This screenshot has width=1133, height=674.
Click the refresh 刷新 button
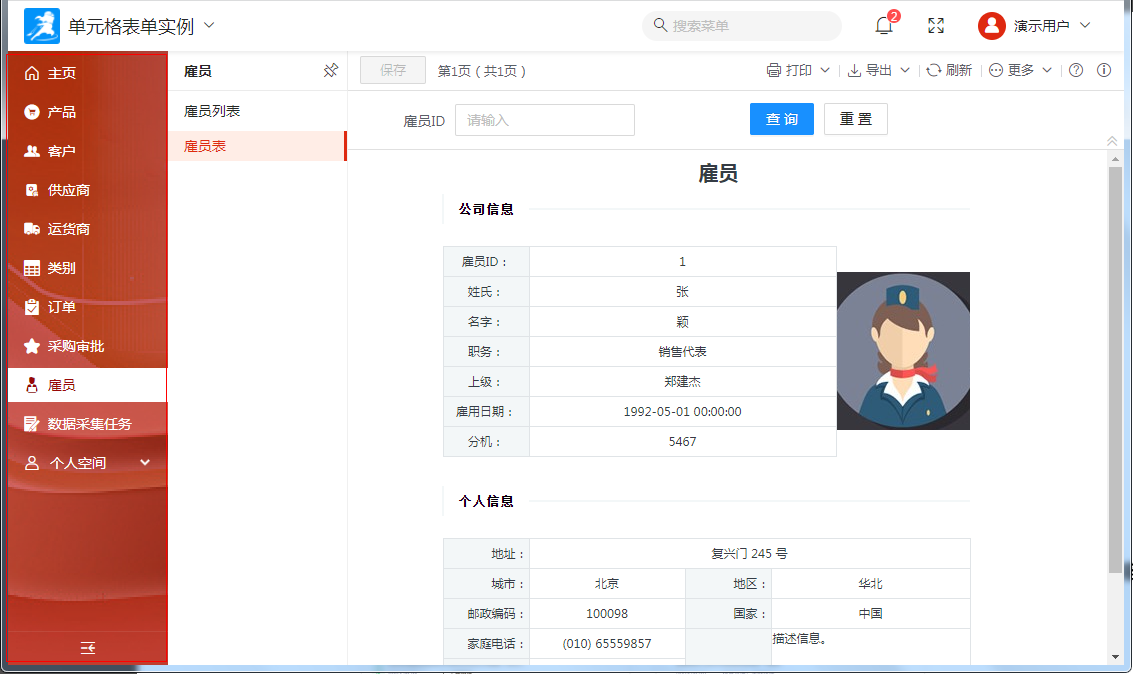[x=949, y=70]
